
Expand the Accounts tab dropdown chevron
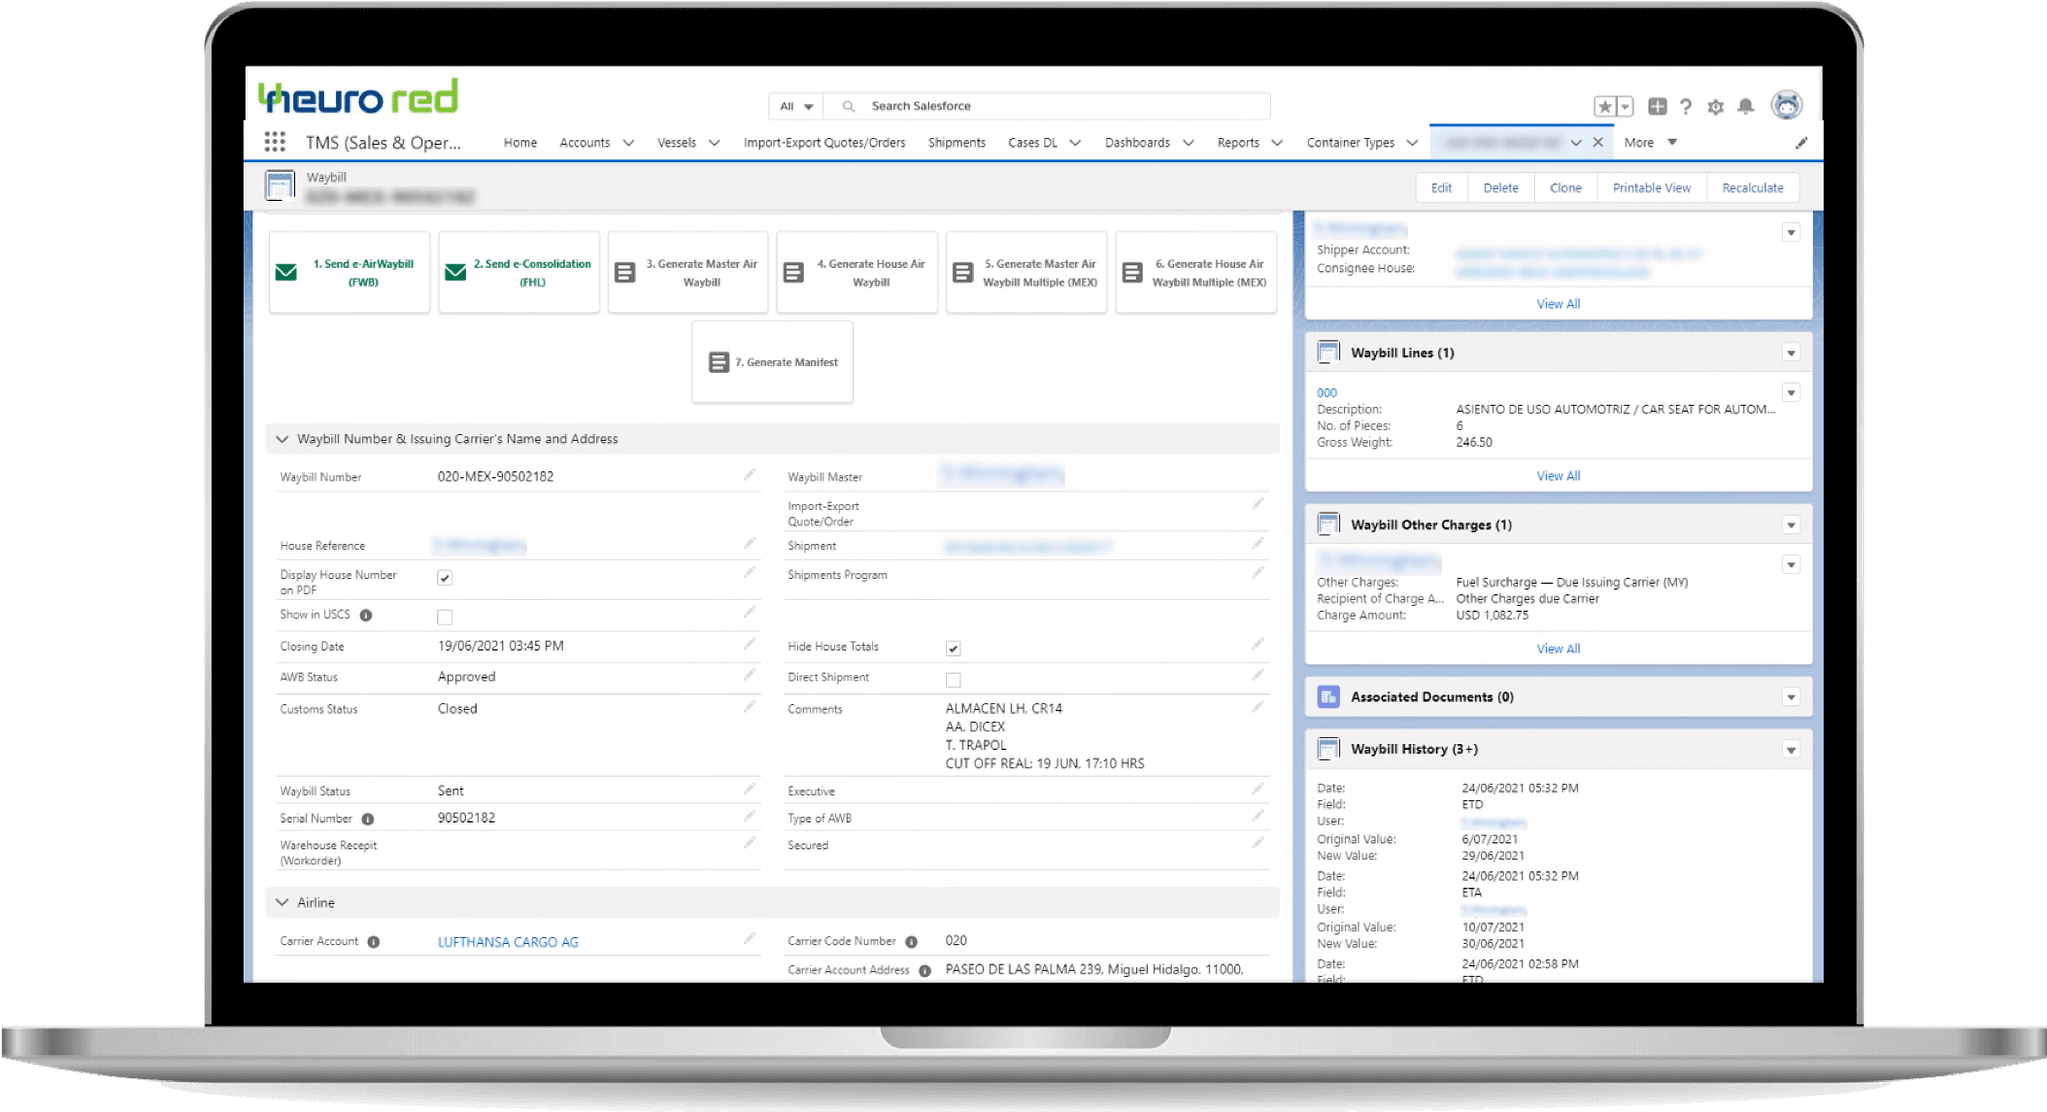point(628,143)
